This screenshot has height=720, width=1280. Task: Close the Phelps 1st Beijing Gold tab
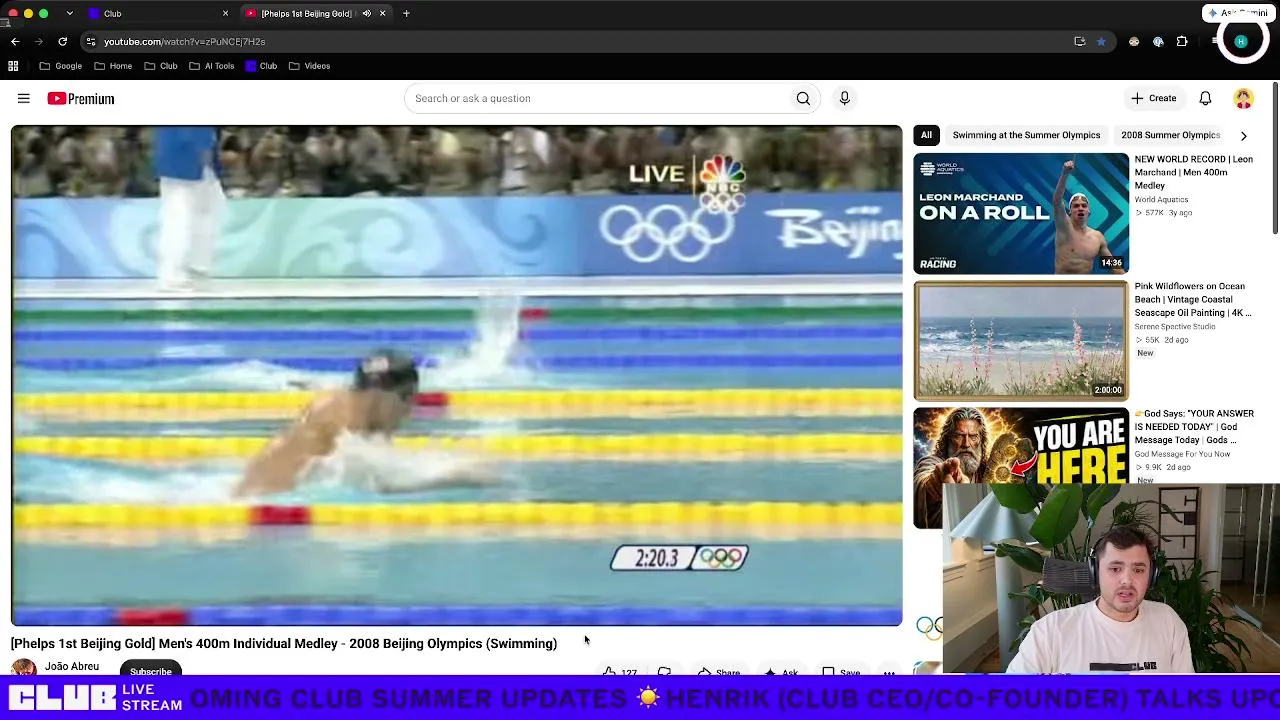click(382, 13)
